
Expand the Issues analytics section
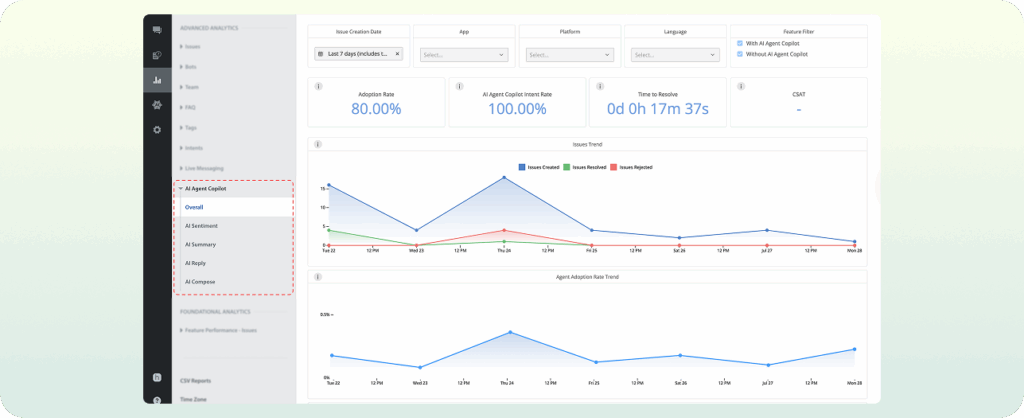190,47
